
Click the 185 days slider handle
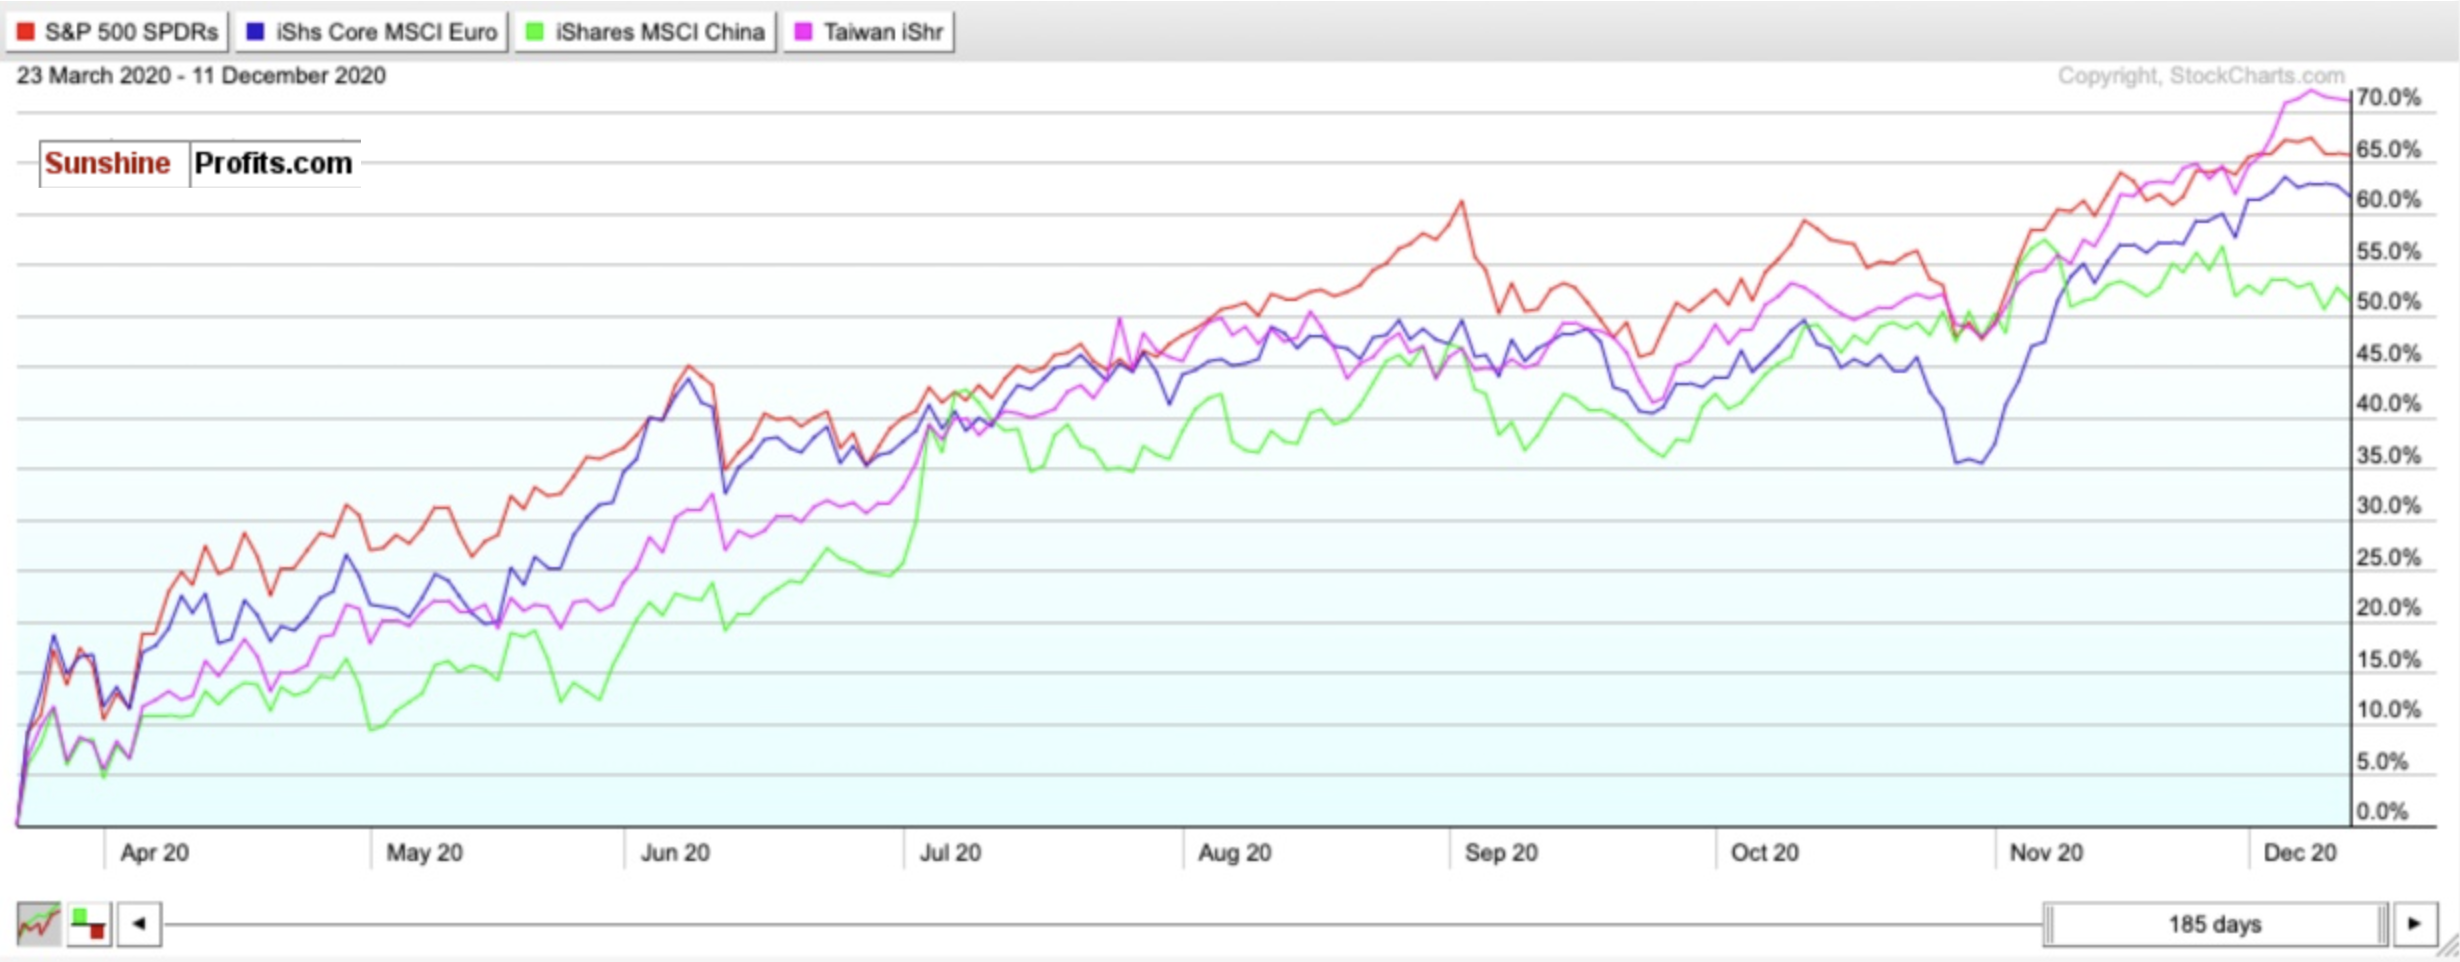click(2215, 924)
